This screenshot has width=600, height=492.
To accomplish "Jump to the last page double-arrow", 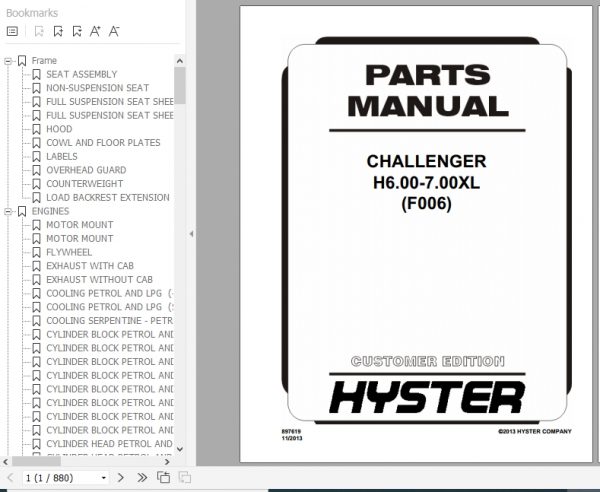I will (x=142, y=478).
